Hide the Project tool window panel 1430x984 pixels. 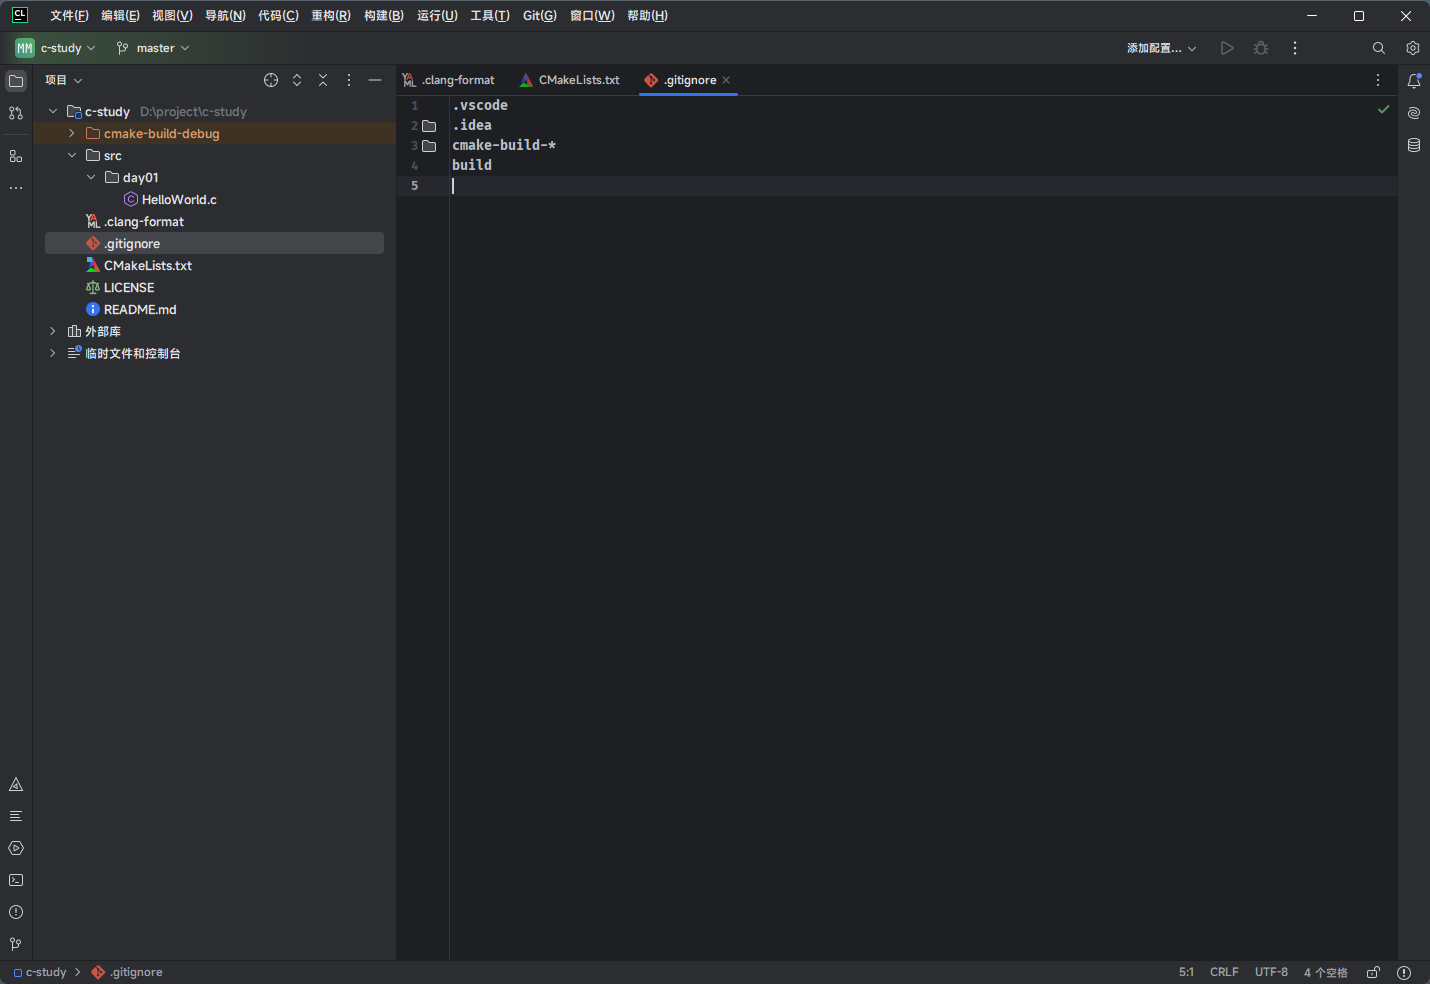375,80
